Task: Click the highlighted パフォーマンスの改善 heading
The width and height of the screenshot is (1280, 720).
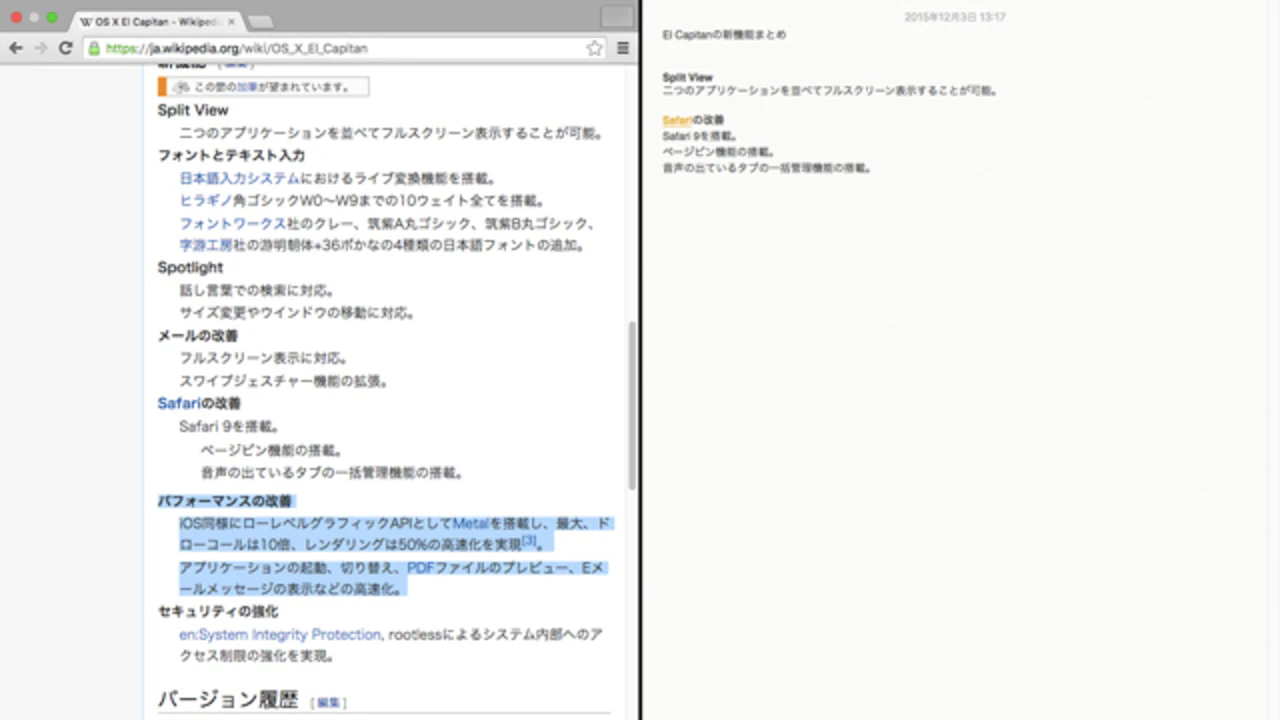Action: [x=225, y=501]
